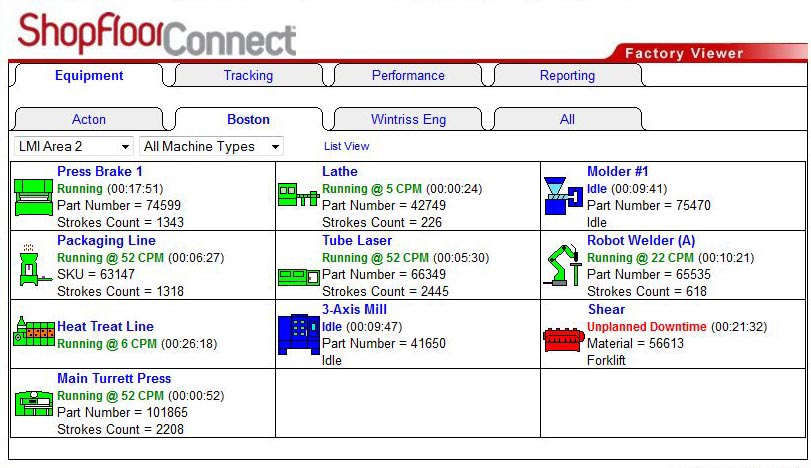Click 'Strokes Count = 1318' text
Image resolution: width=811 pixels, height=468 pixels.
121,291
